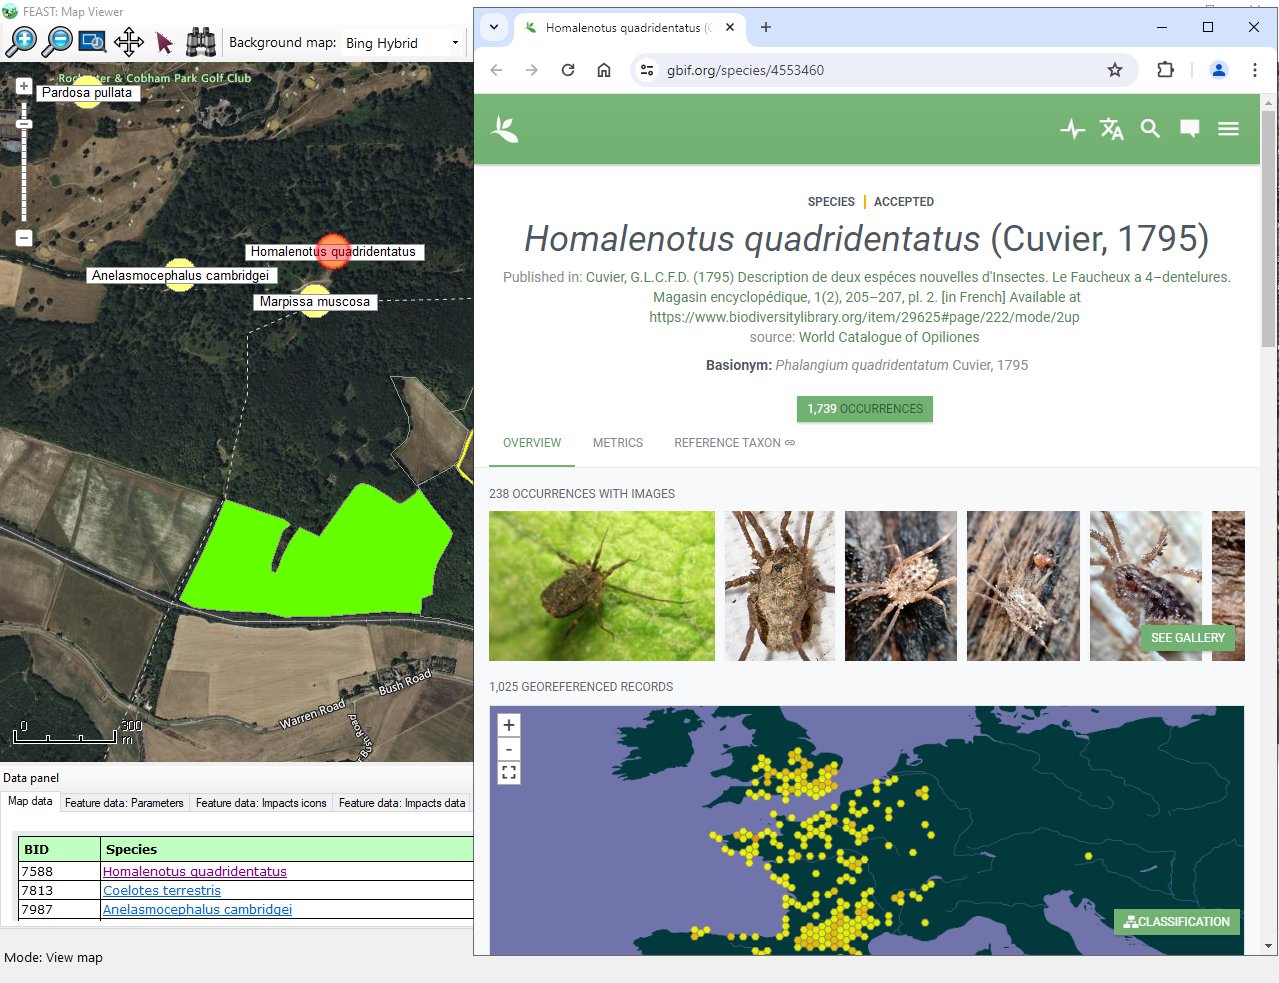Open the Background map dropdown
Viewport: 1279px width, 983px height.
(402, 43)
